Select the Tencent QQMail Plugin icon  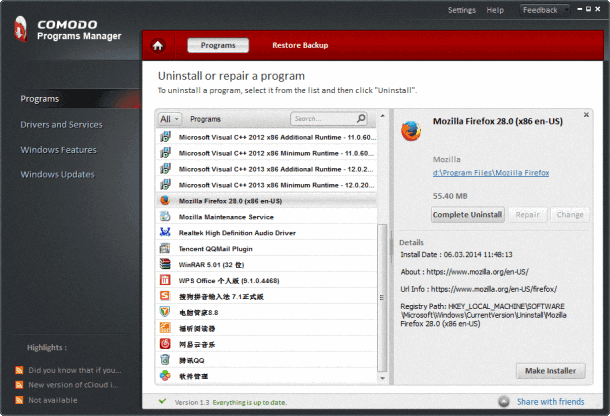pyautogui.click(x=165, y=248)
